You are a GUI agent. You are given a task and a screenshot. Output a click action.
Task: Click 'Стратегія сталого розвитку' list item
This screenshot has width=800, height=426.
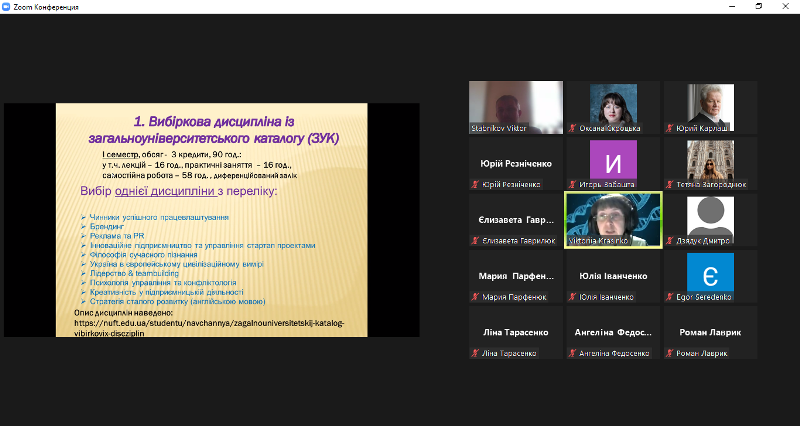pyautogui.click(x=178, y=302)
